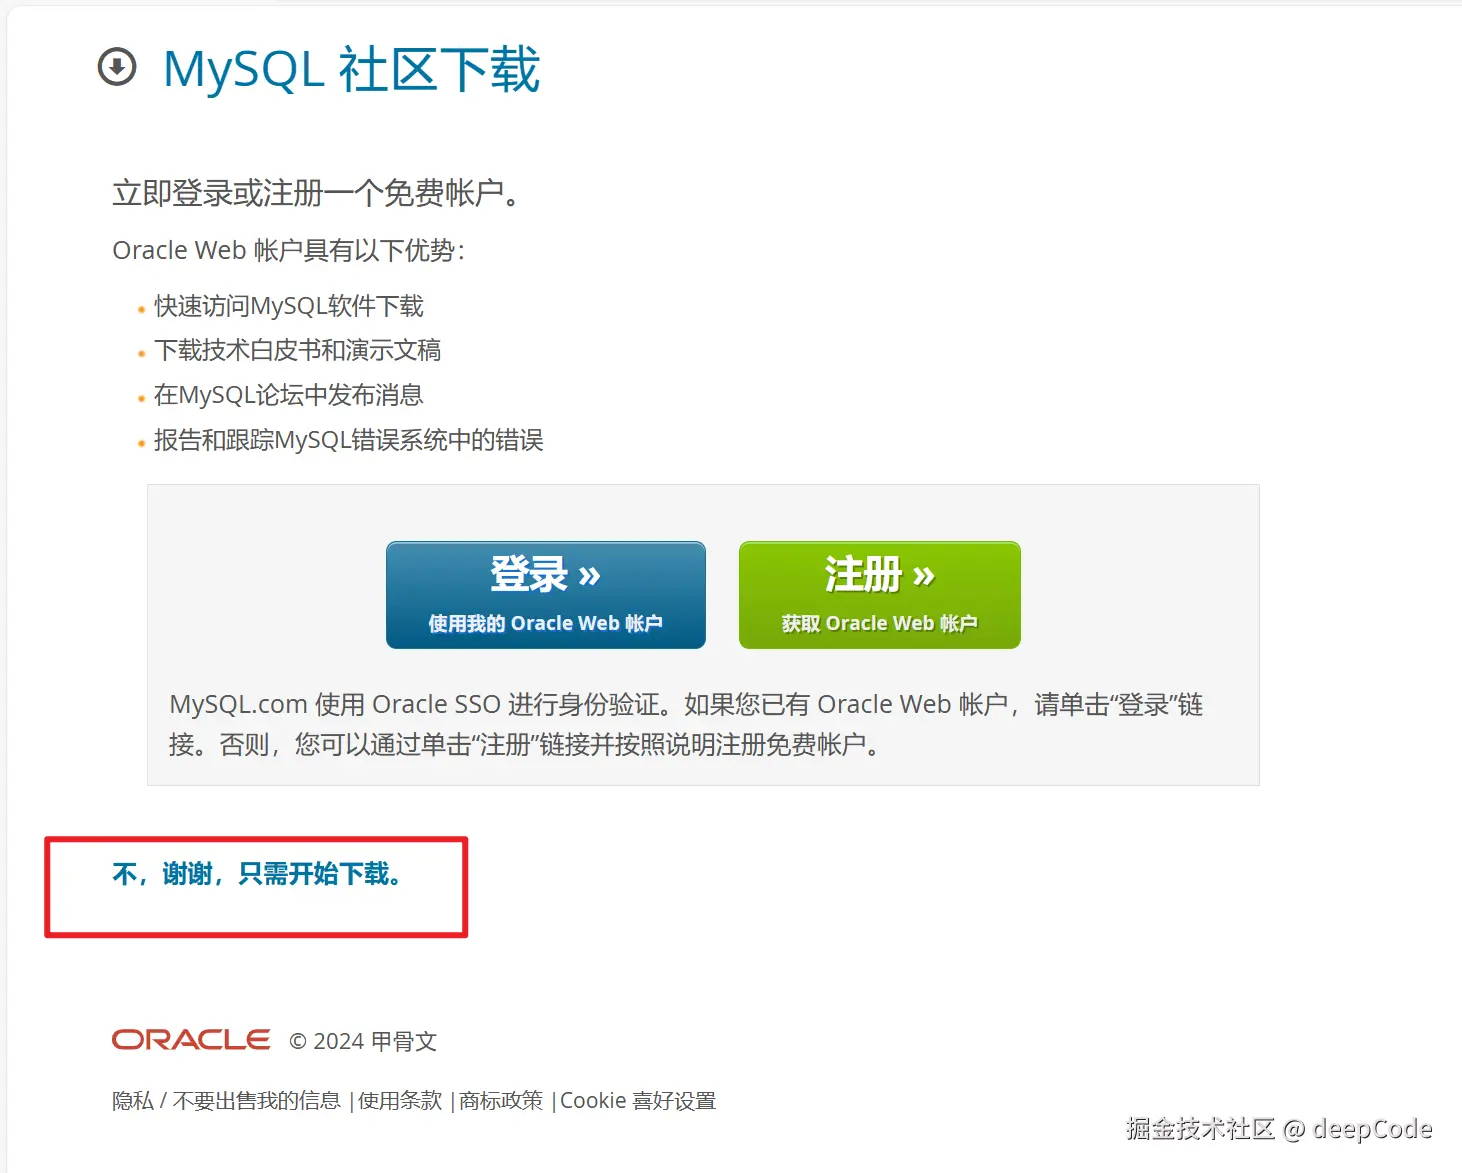The width and height of the screenshot is (1462, 1173).
Task: Open the 隐私 / 不要出售我的信息 link
Action: coord(226,1101)
